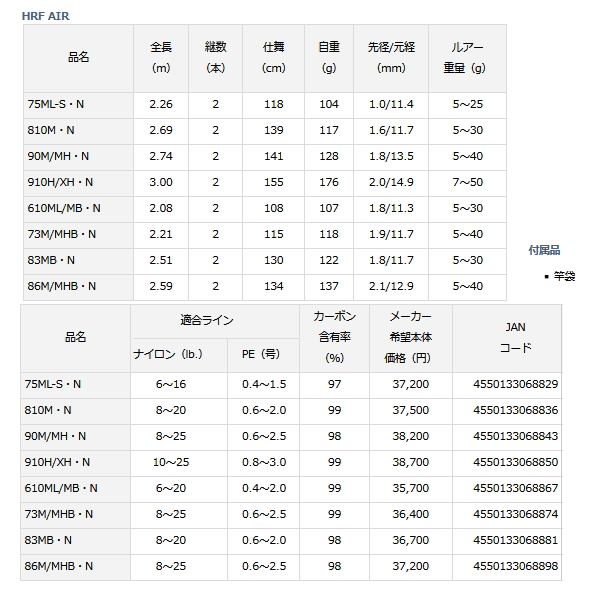Click 75ML-S・N in the lower table
Viewport: 600px width, 600px height.
pyautogui.click(x=53, y=384)
